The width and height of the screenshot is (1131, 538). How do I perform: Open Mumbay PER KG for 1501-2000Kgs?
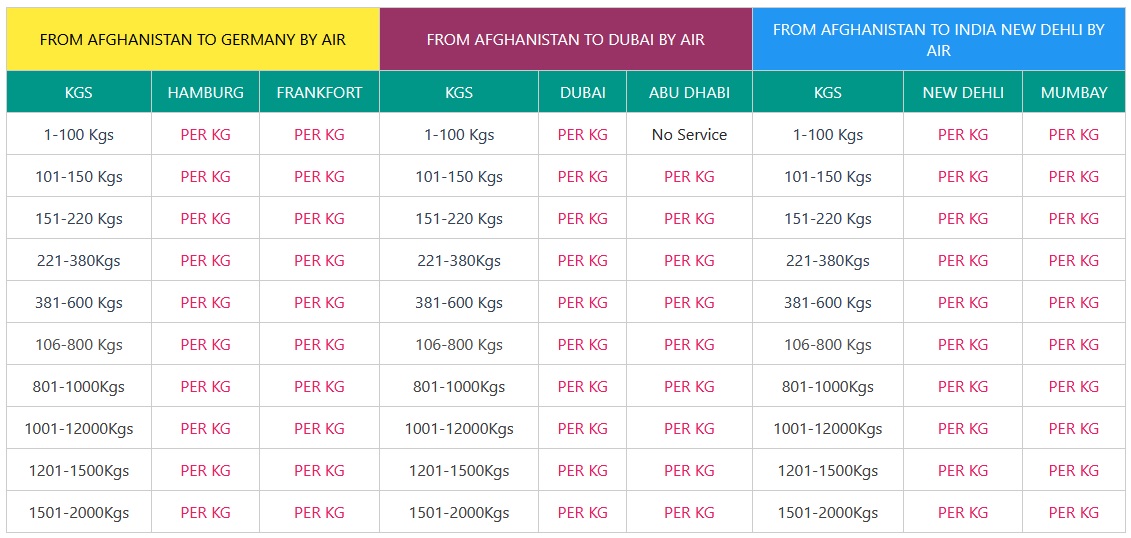(1073, 513)
